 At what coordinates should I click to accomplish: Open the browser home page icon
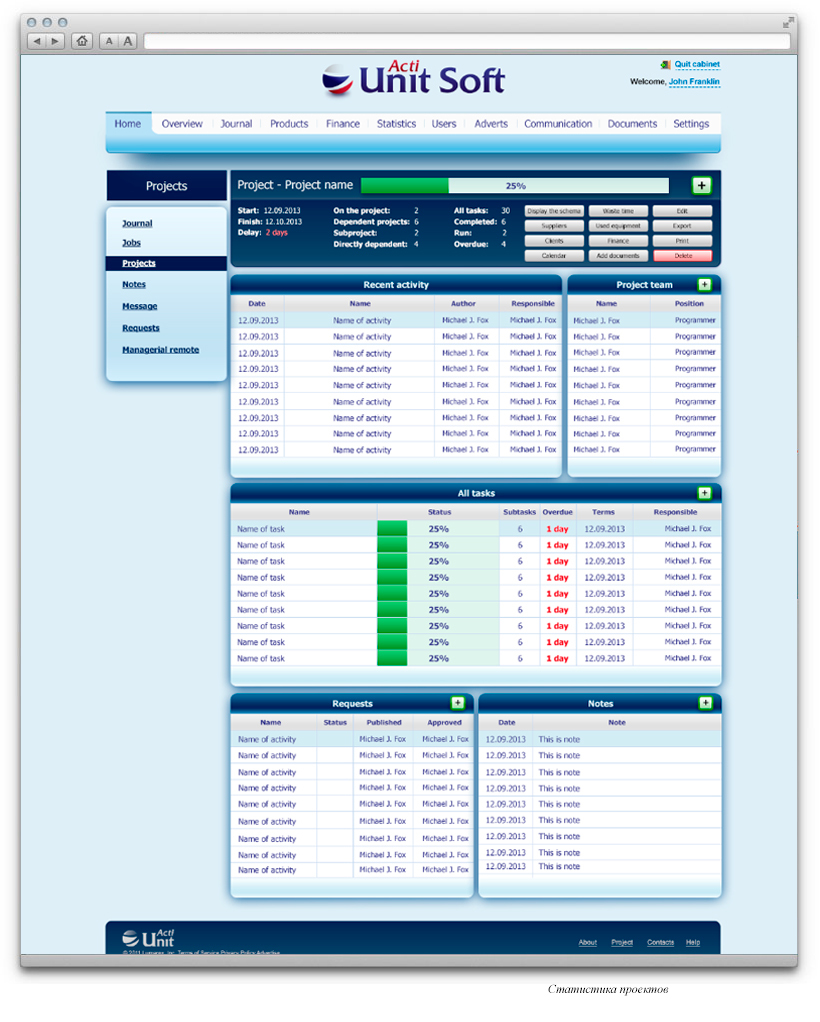pos(81,41)
